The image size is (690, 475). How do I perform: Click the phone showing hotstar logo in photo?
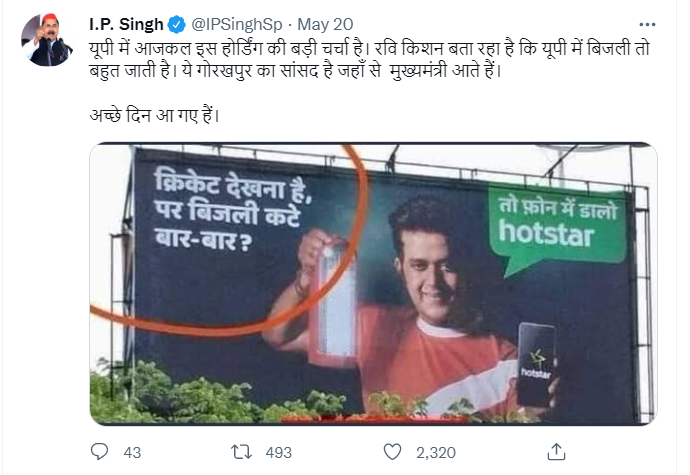click(535, 362)
